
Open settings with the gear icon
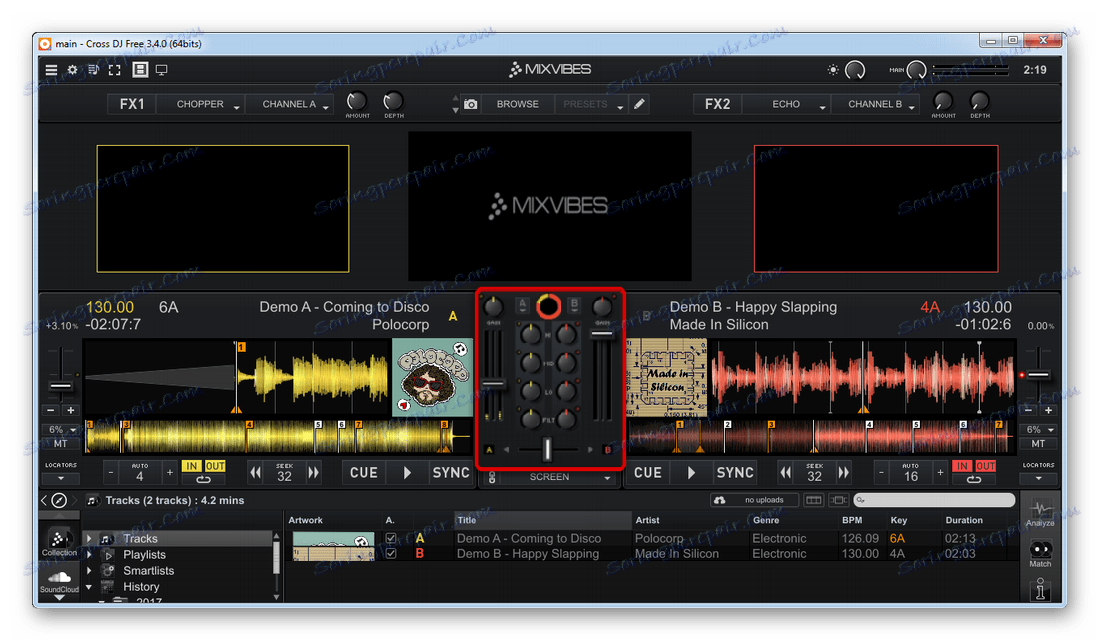(72, 70)
